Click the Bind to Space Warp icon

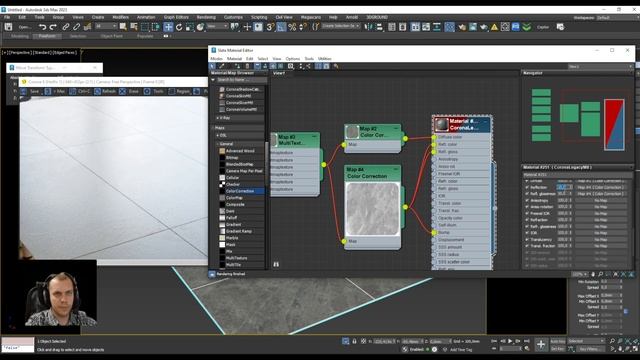tap(87, 27)
